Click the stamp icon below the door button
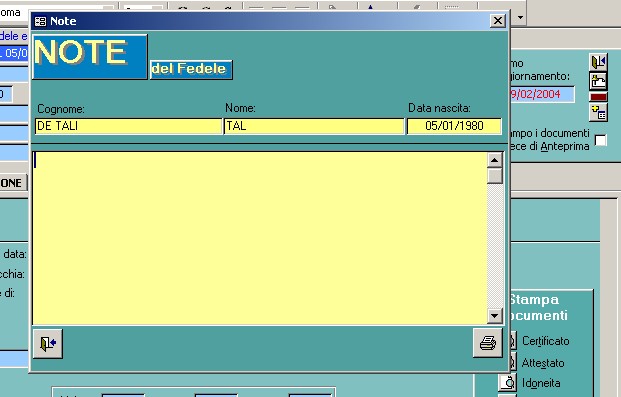Viewport: 621px width, 397px height. point(598,81)
